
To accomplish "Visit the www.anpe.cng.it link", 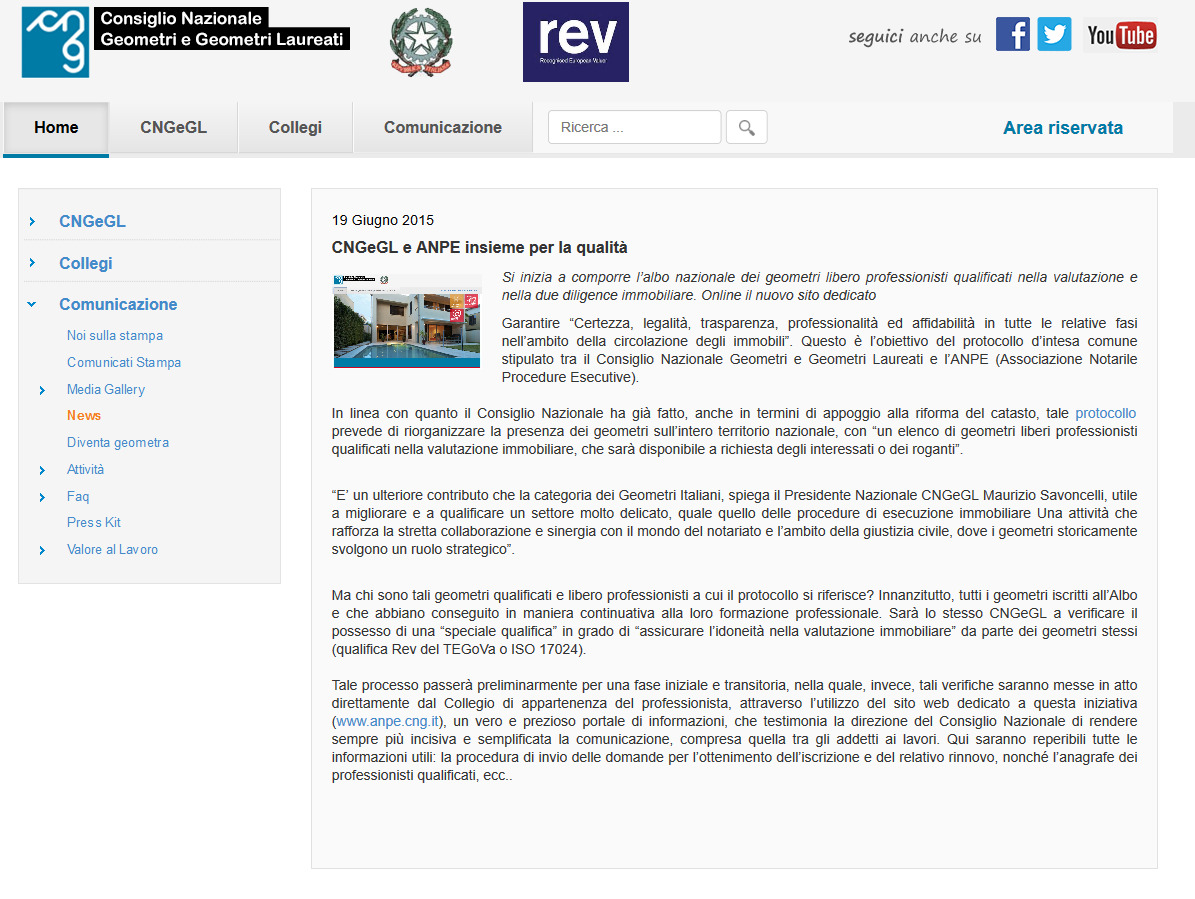I will (387, 721).
